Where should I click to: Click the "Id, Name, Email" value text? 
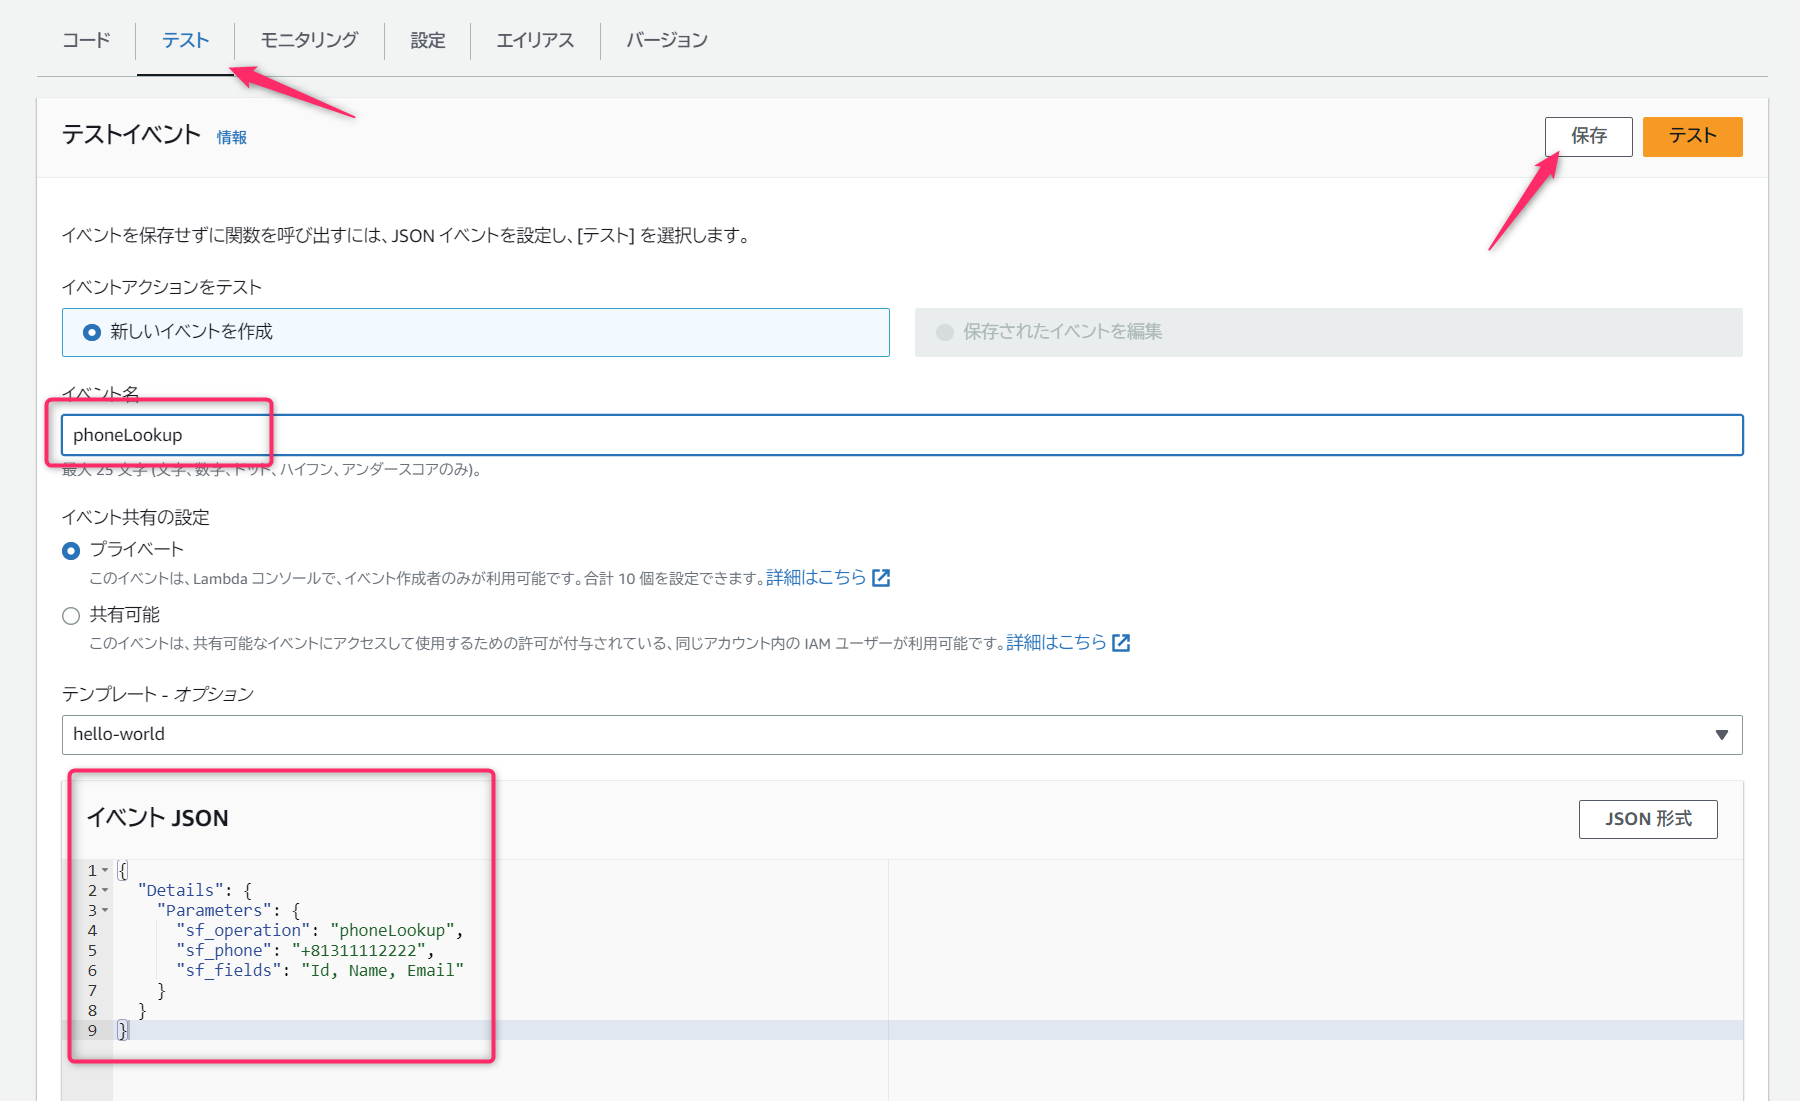pyautogui.click(x=382, y=970)
